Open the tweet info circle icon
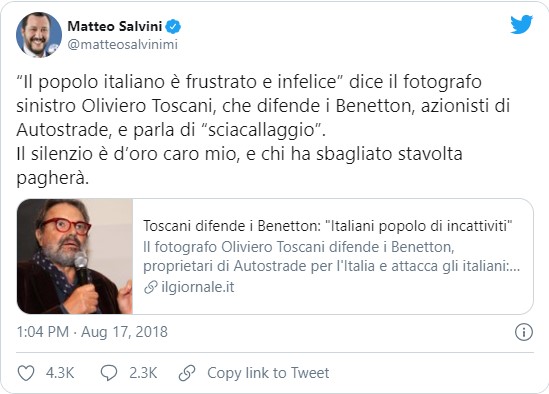 click(x=524, y=332)
